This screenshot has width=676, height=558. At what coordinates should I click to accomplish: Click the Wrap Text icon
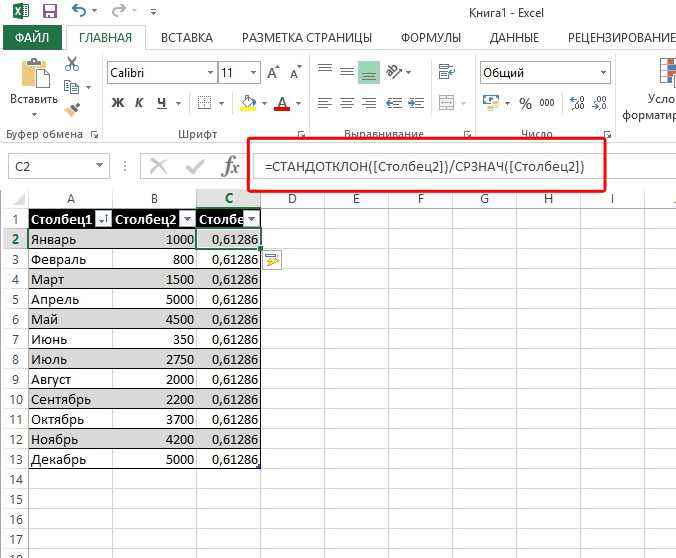pyautogui.click(x=447, y=72)
